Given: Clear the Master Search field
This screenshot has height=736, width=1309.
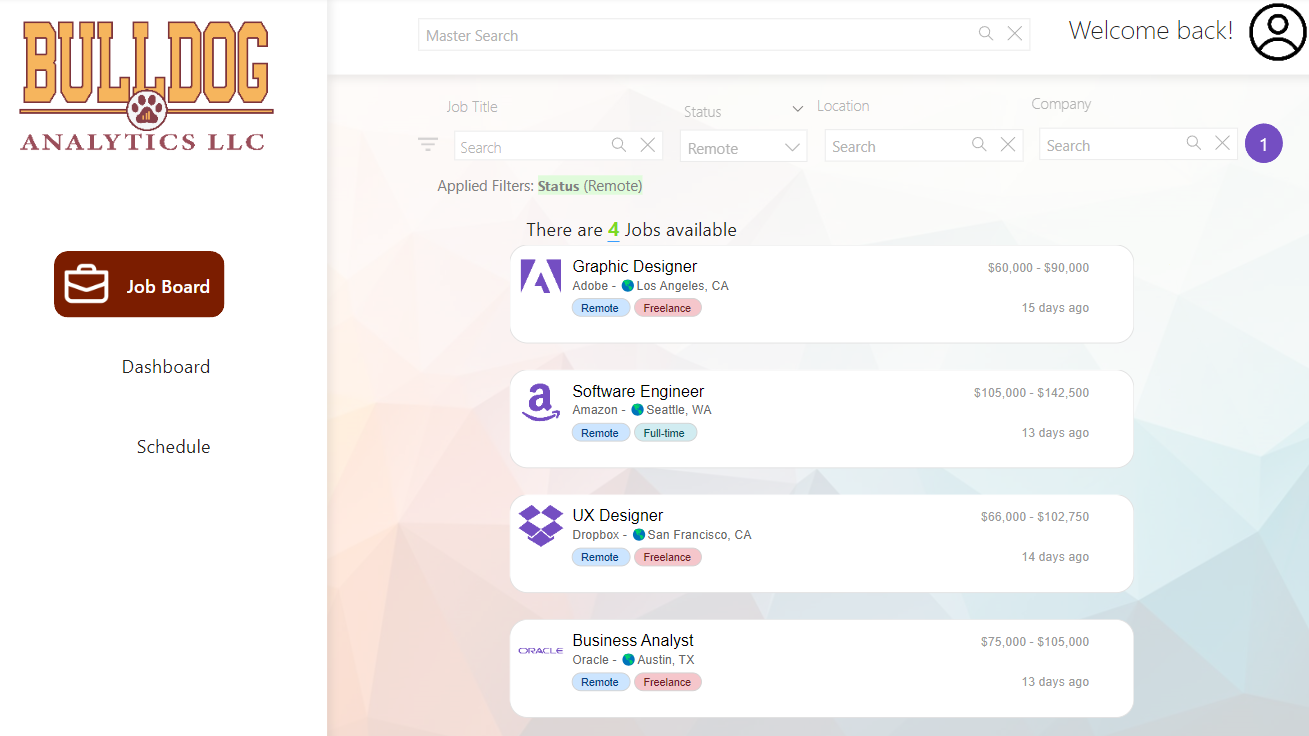Looking at the screenshot, I should [x=1015, y=34].
